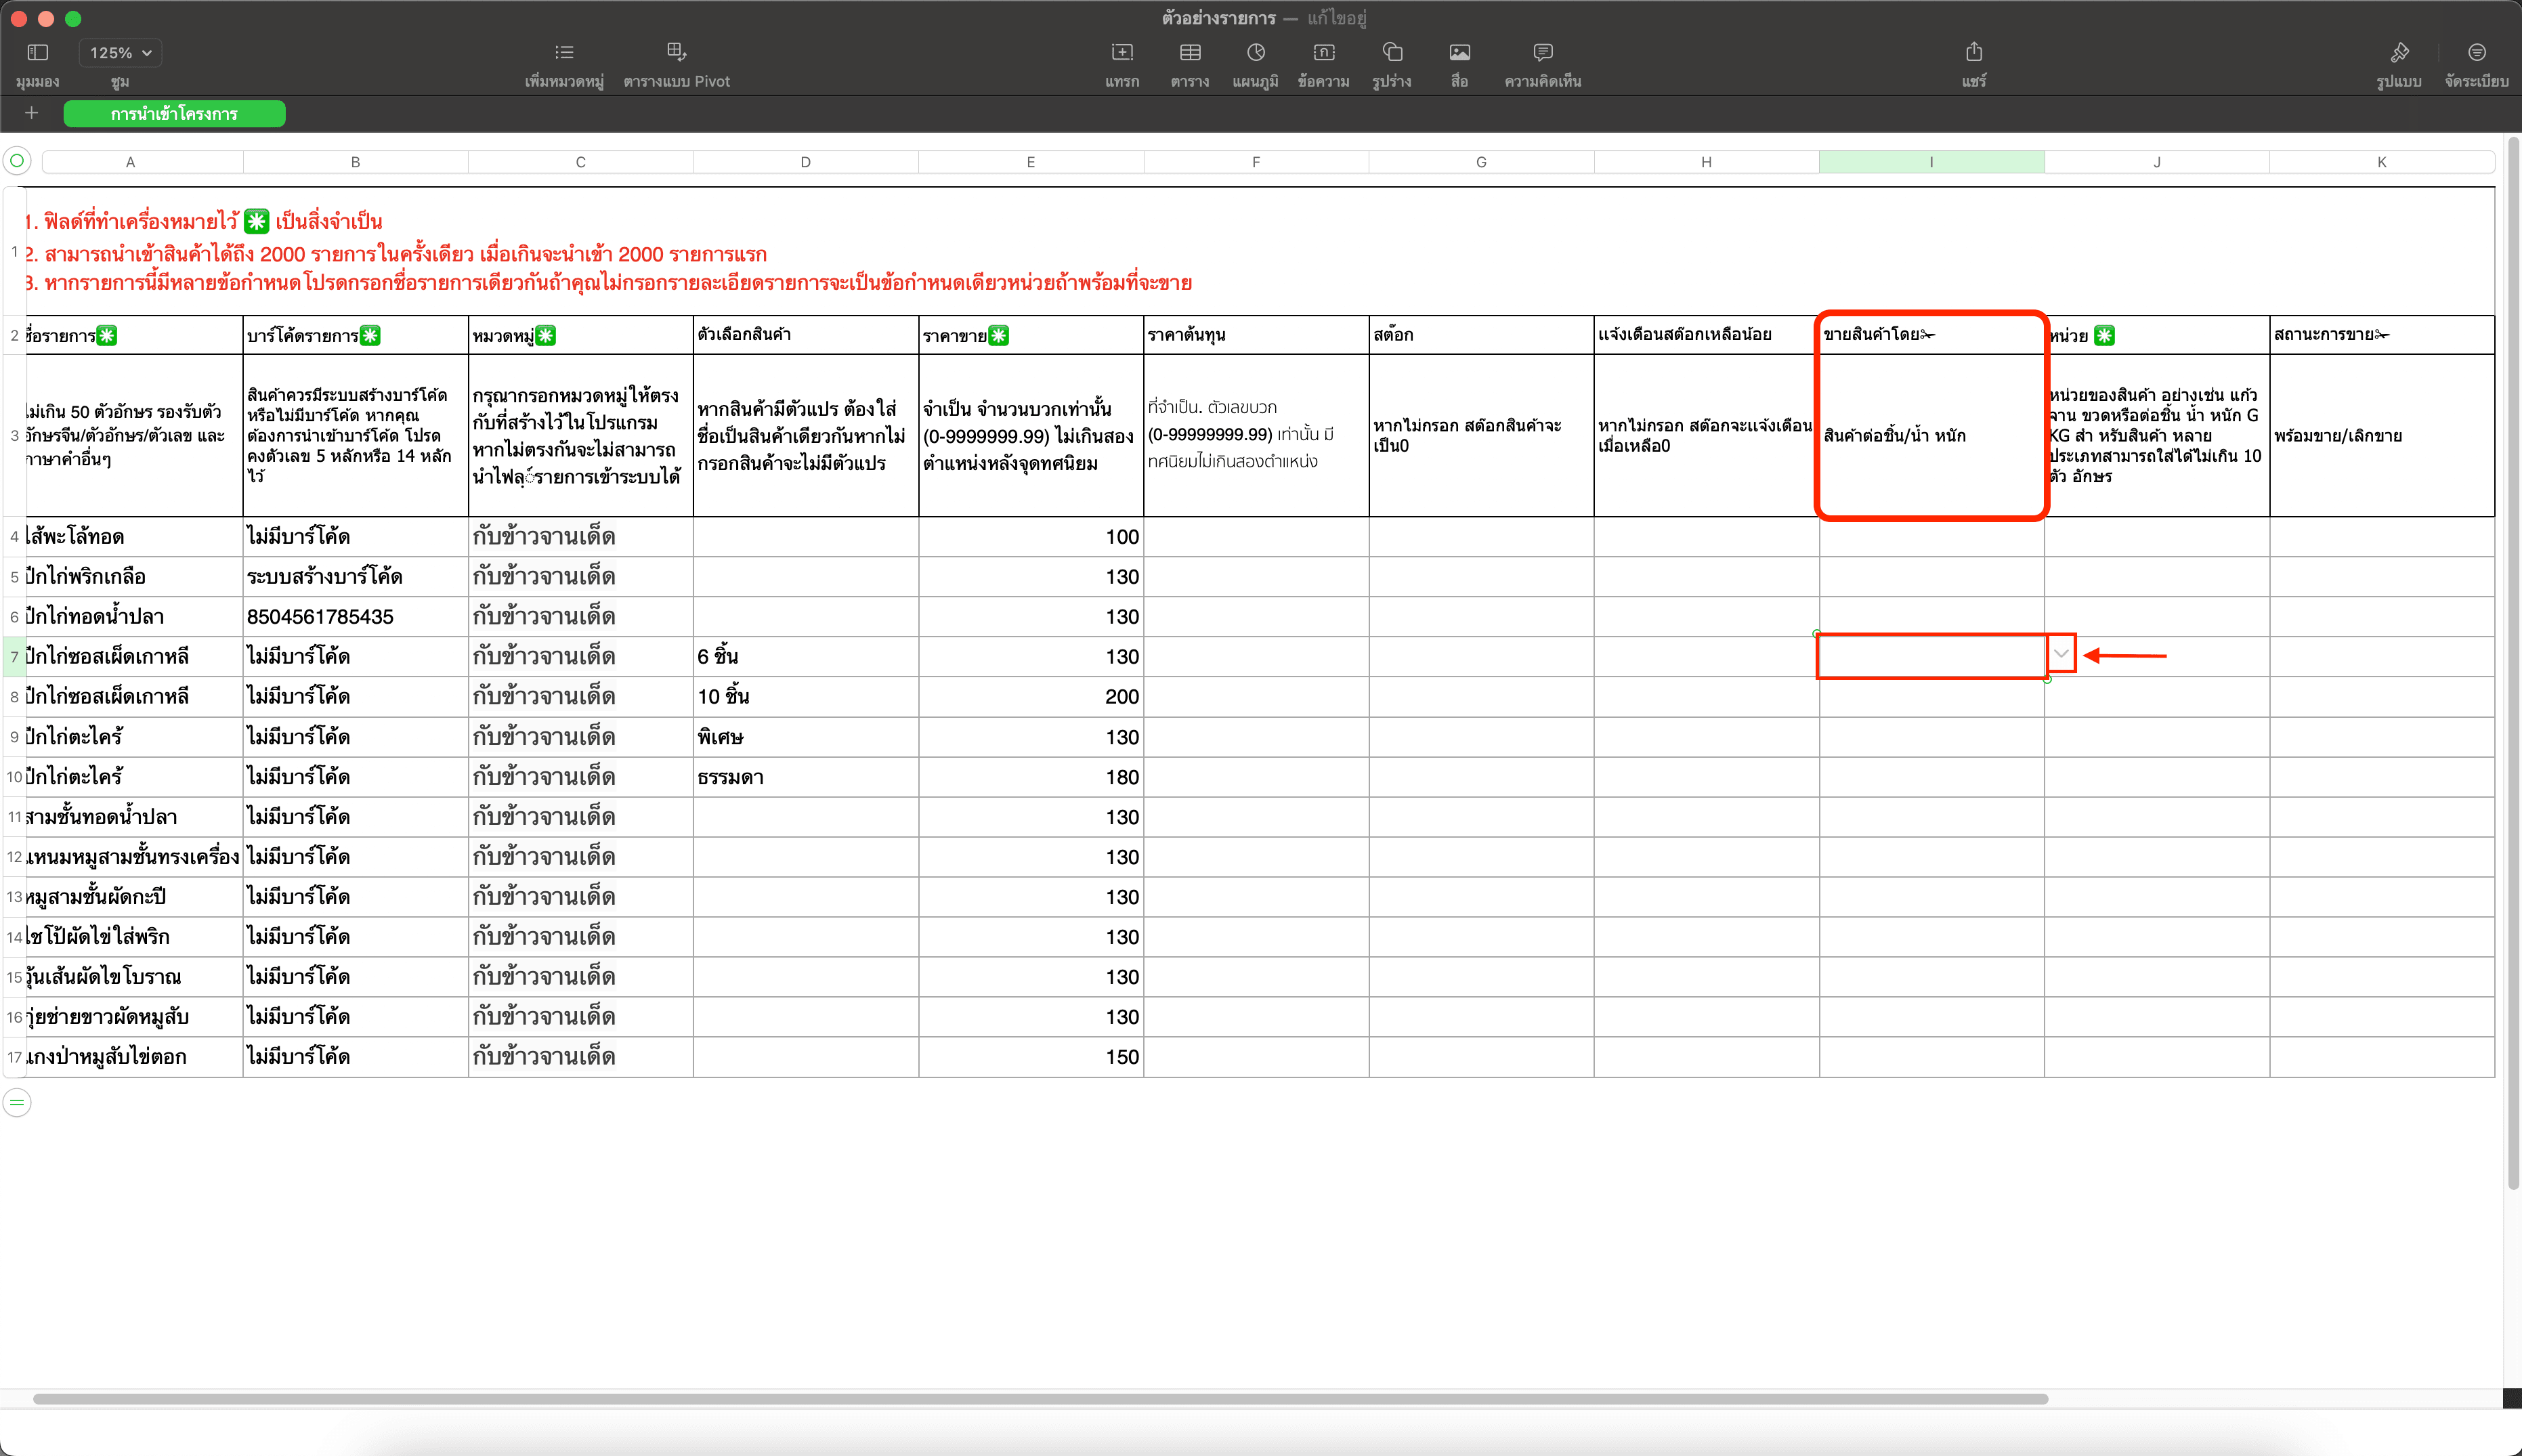2522x1456 pixels.
Task: Open the Chart (แผนภูมิ) icon
Action: (1256, 52)
